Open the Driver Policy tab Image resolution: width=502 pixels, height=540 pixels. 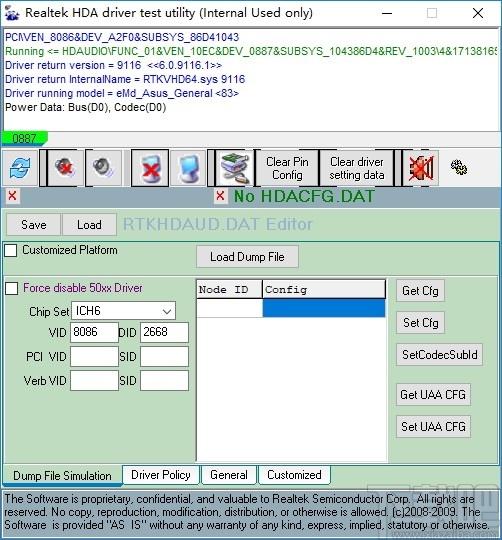(161, 475)
